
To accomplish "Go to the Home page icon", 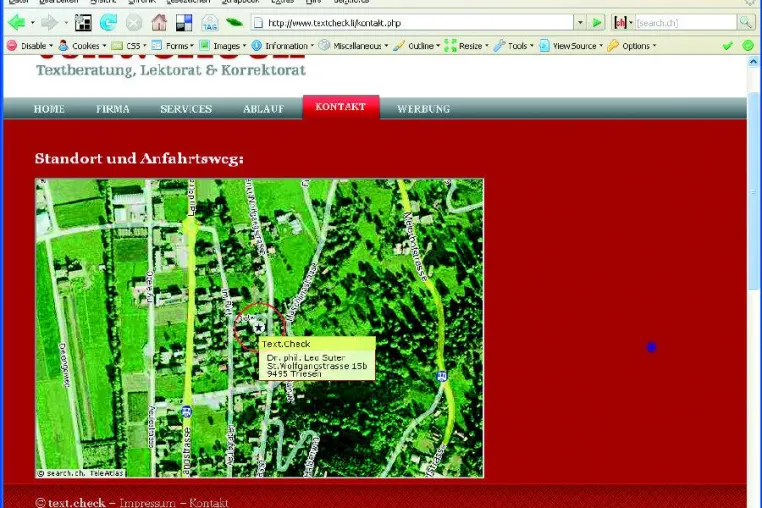I will pos(159,22).
